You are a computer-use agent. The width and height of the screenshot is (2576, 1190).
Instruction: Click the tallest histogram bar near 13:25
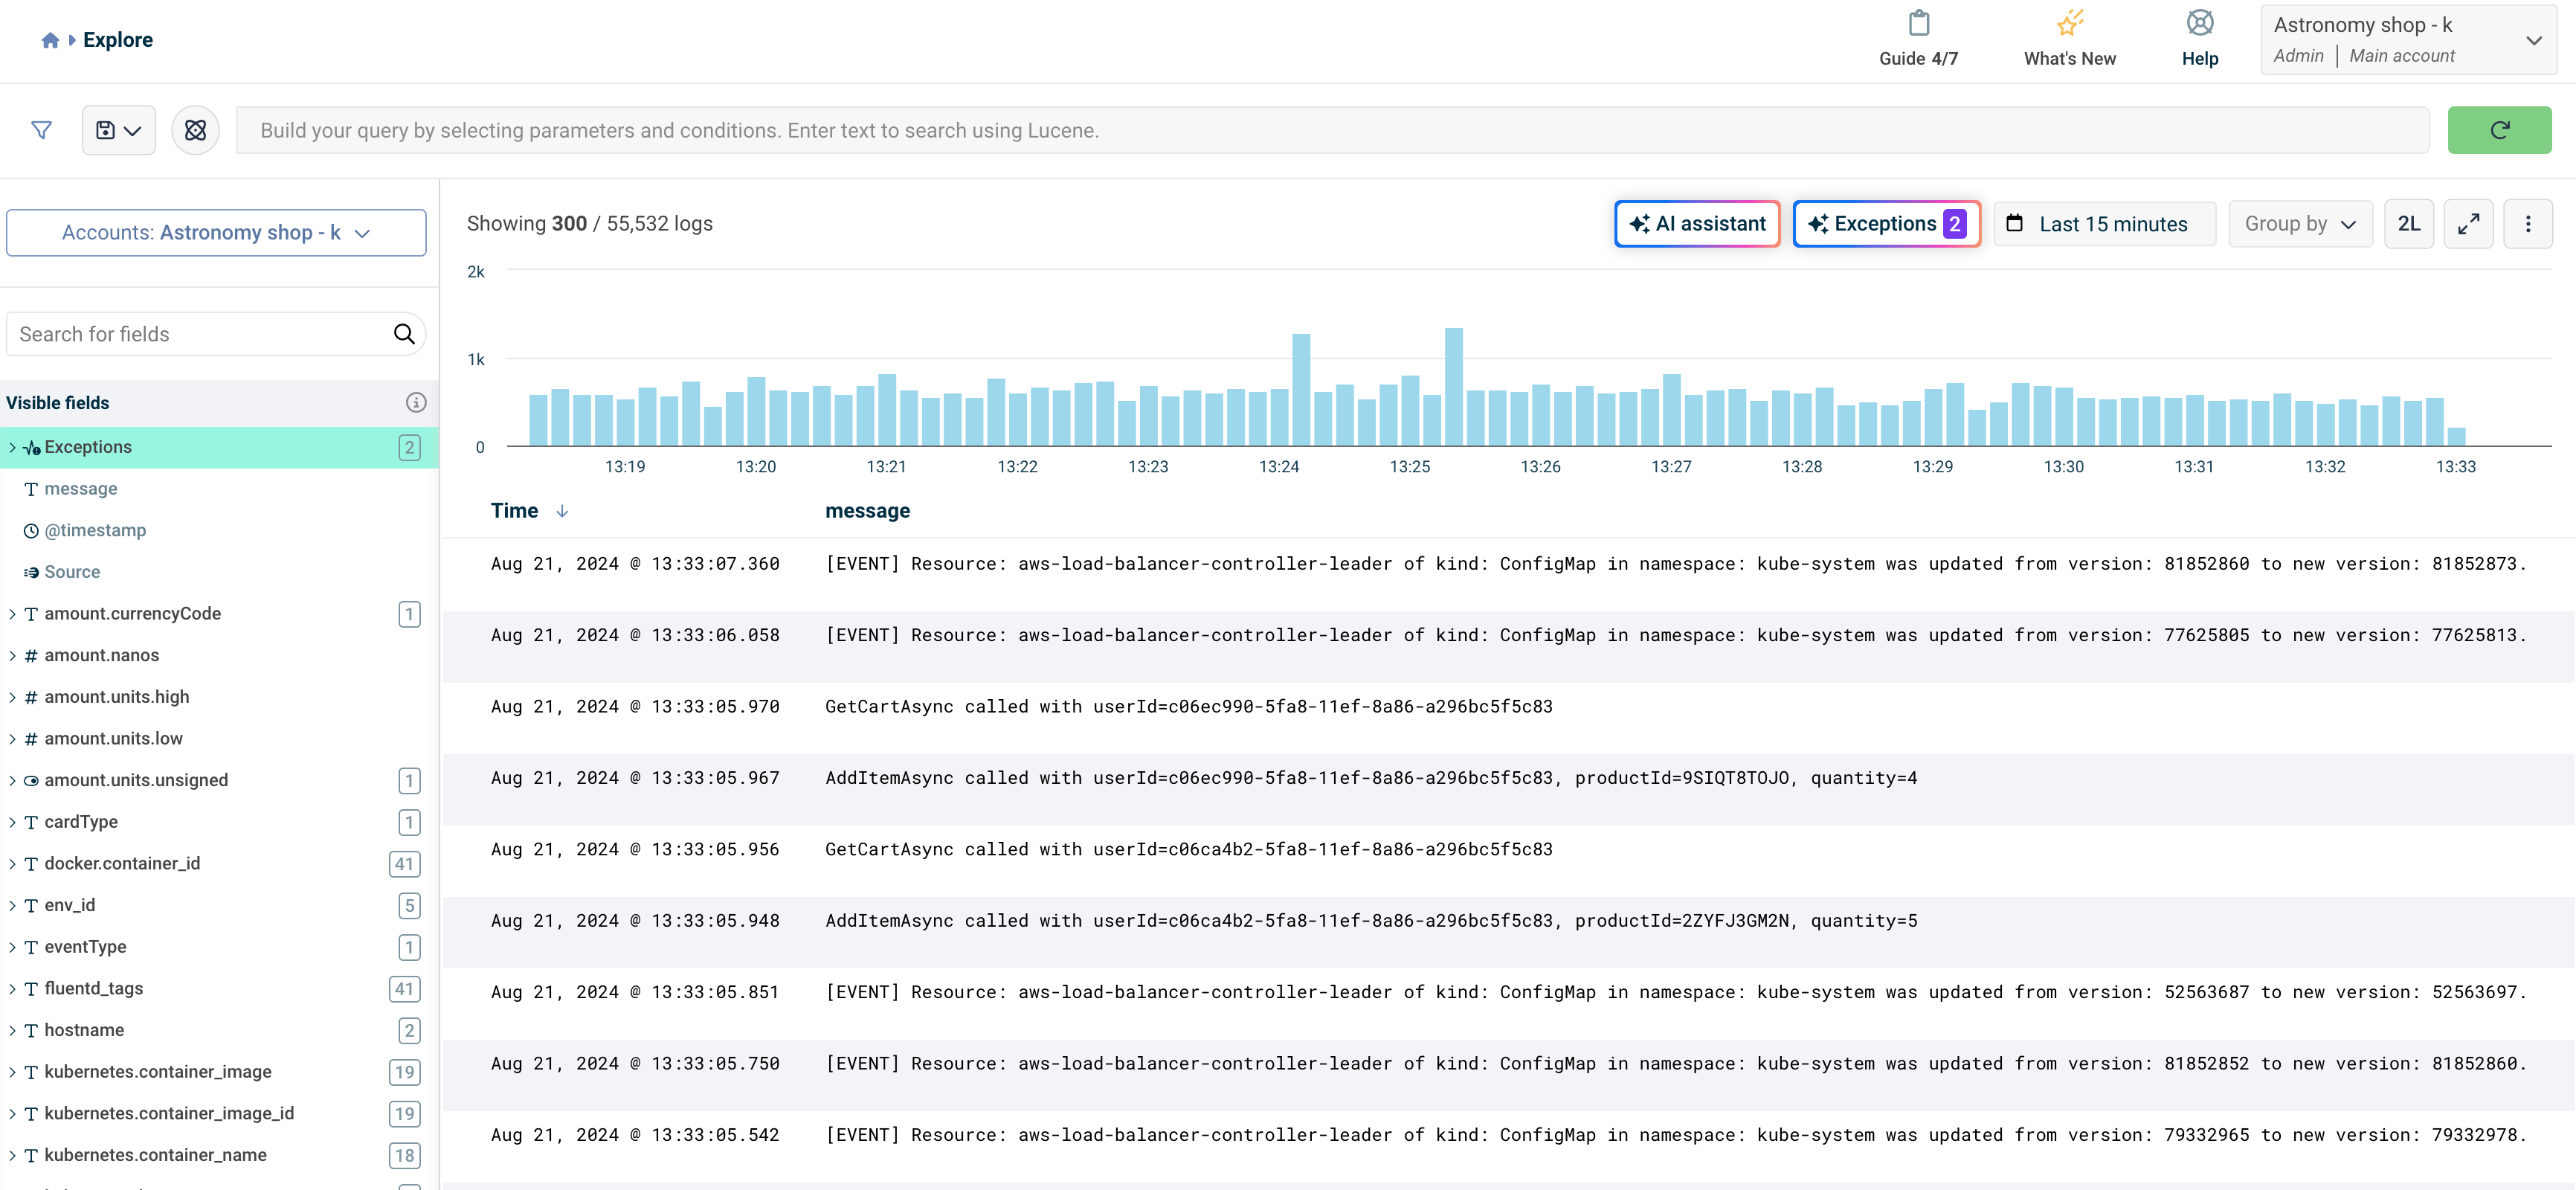pyautogui.click(x=1453, y=387)
